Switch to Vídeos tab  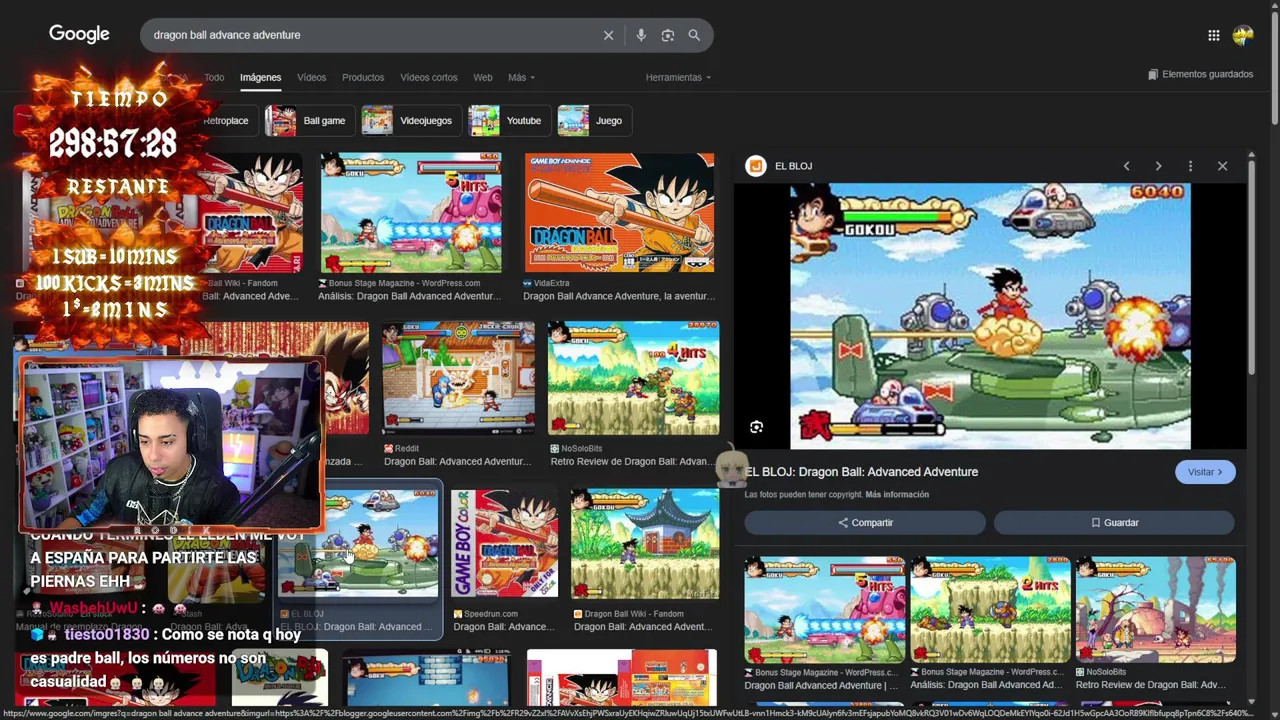[311, 77]
